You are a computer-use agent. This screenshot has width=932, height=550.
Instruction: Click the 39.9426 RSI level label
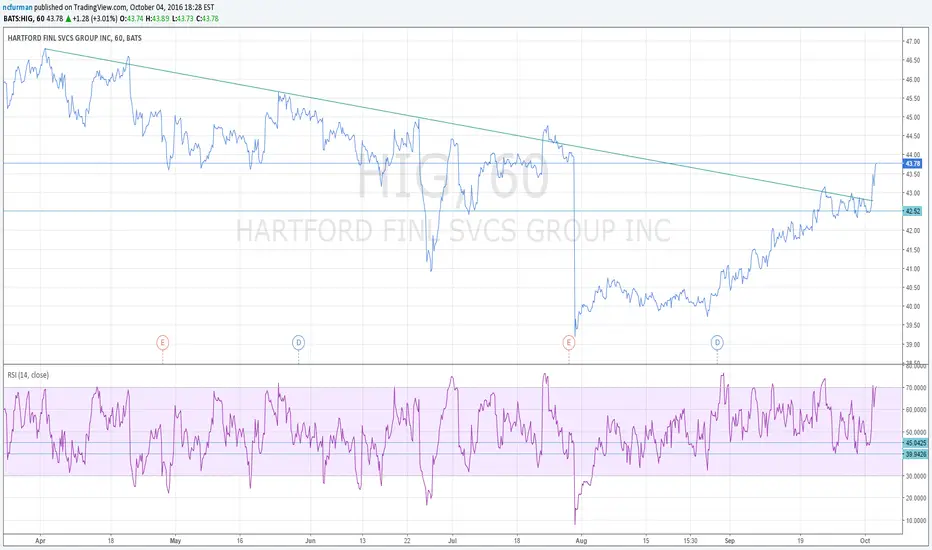pos(915,454)
